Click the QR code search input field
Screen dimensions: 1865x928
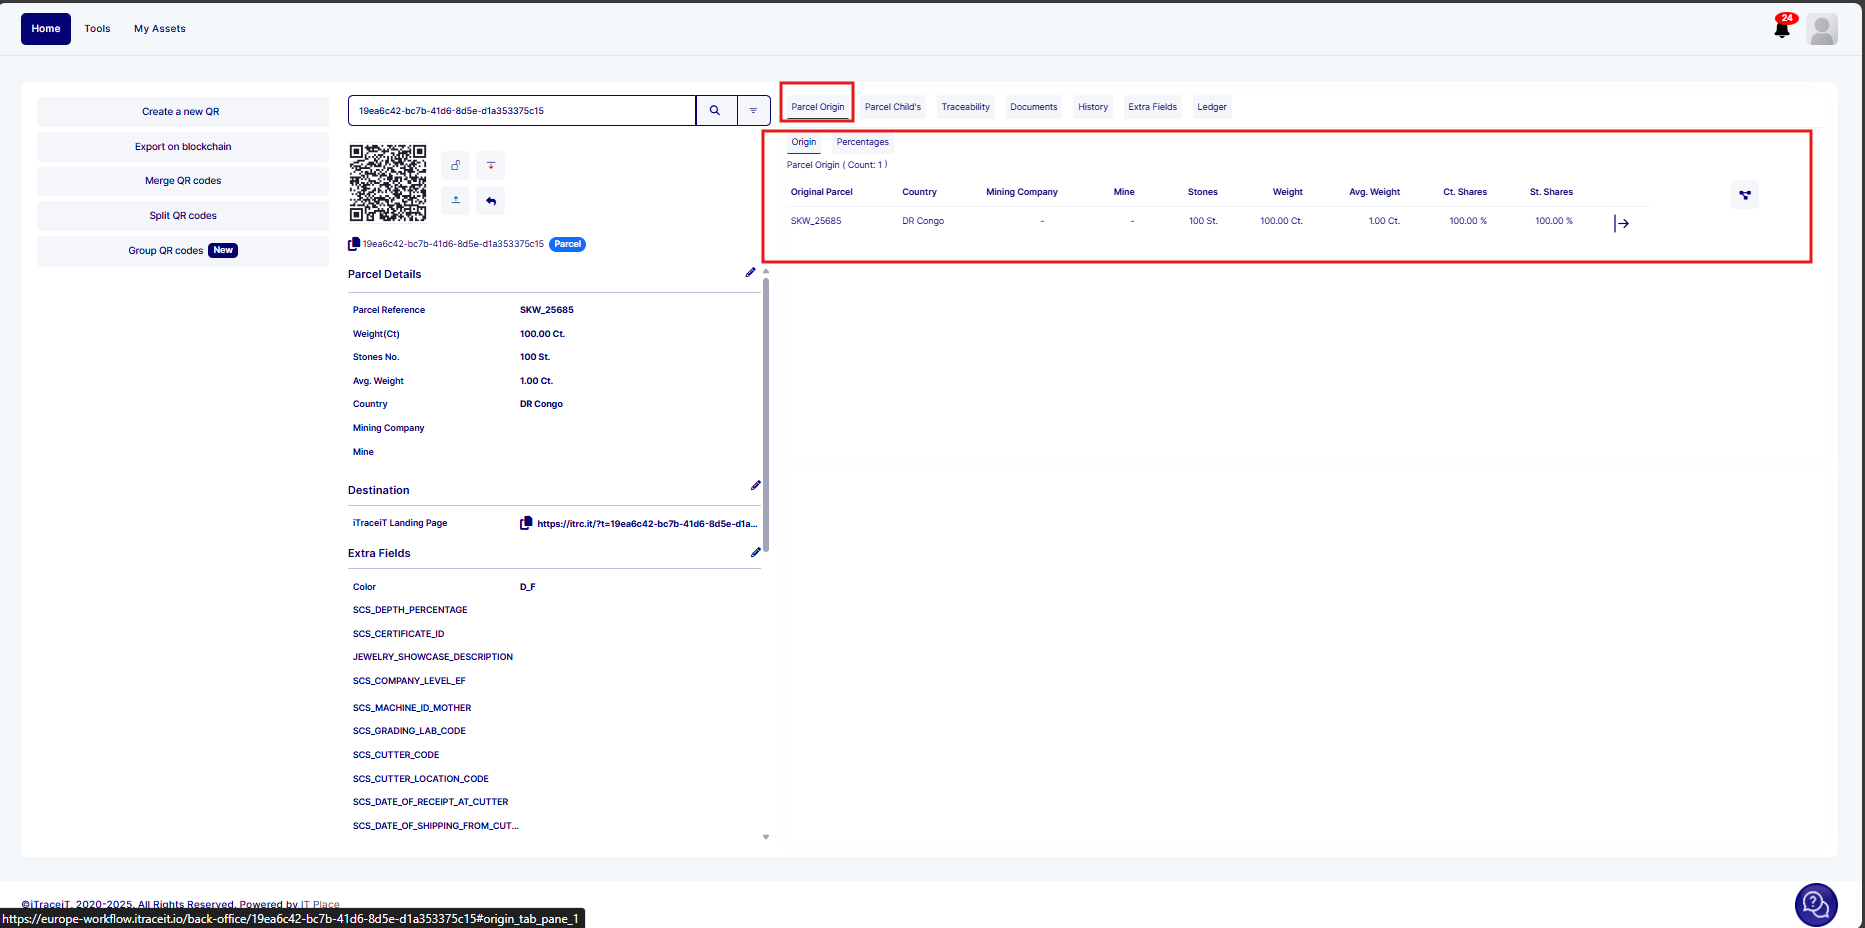click(x=522, y=111)
